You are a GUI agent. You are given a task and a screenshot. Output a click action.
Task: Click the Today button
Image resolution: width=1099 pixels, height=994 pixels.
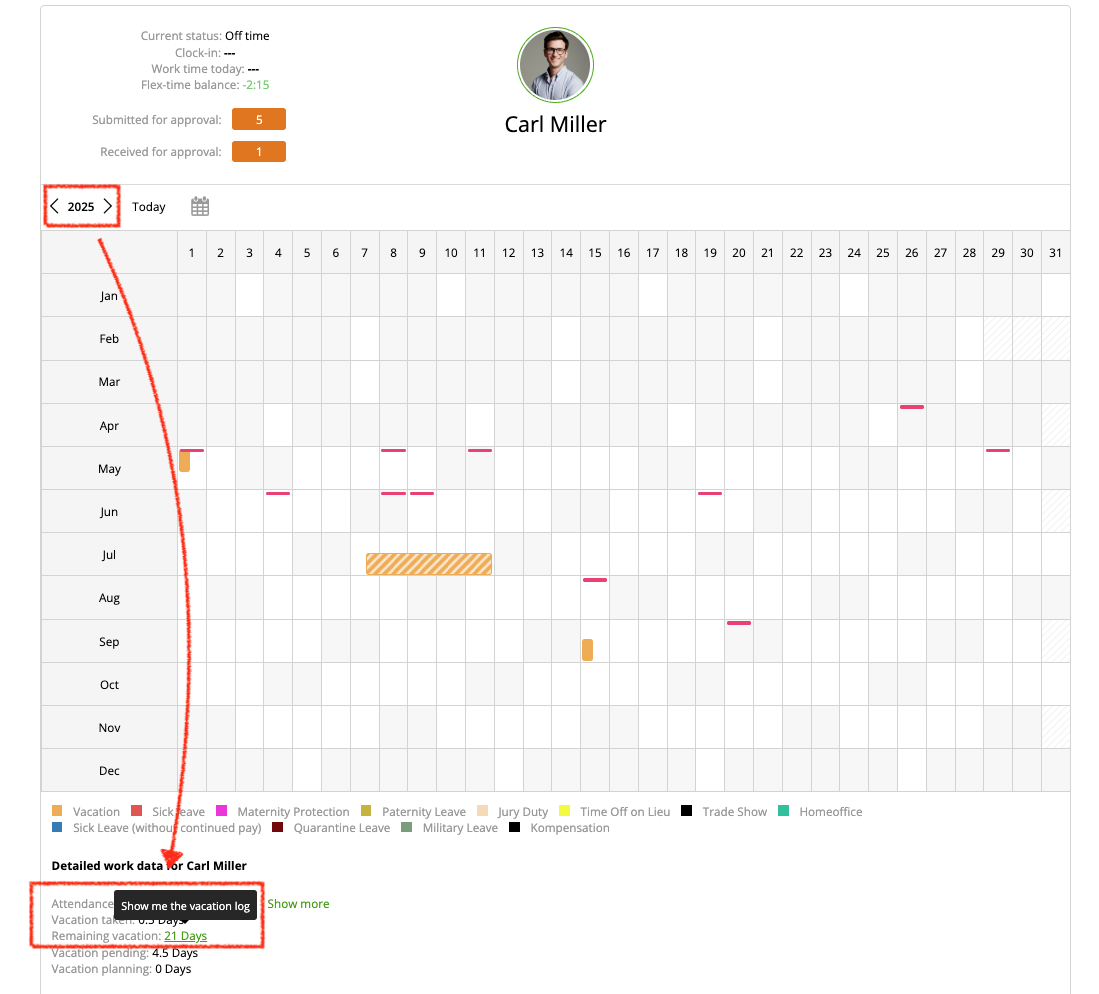point(149,207)
